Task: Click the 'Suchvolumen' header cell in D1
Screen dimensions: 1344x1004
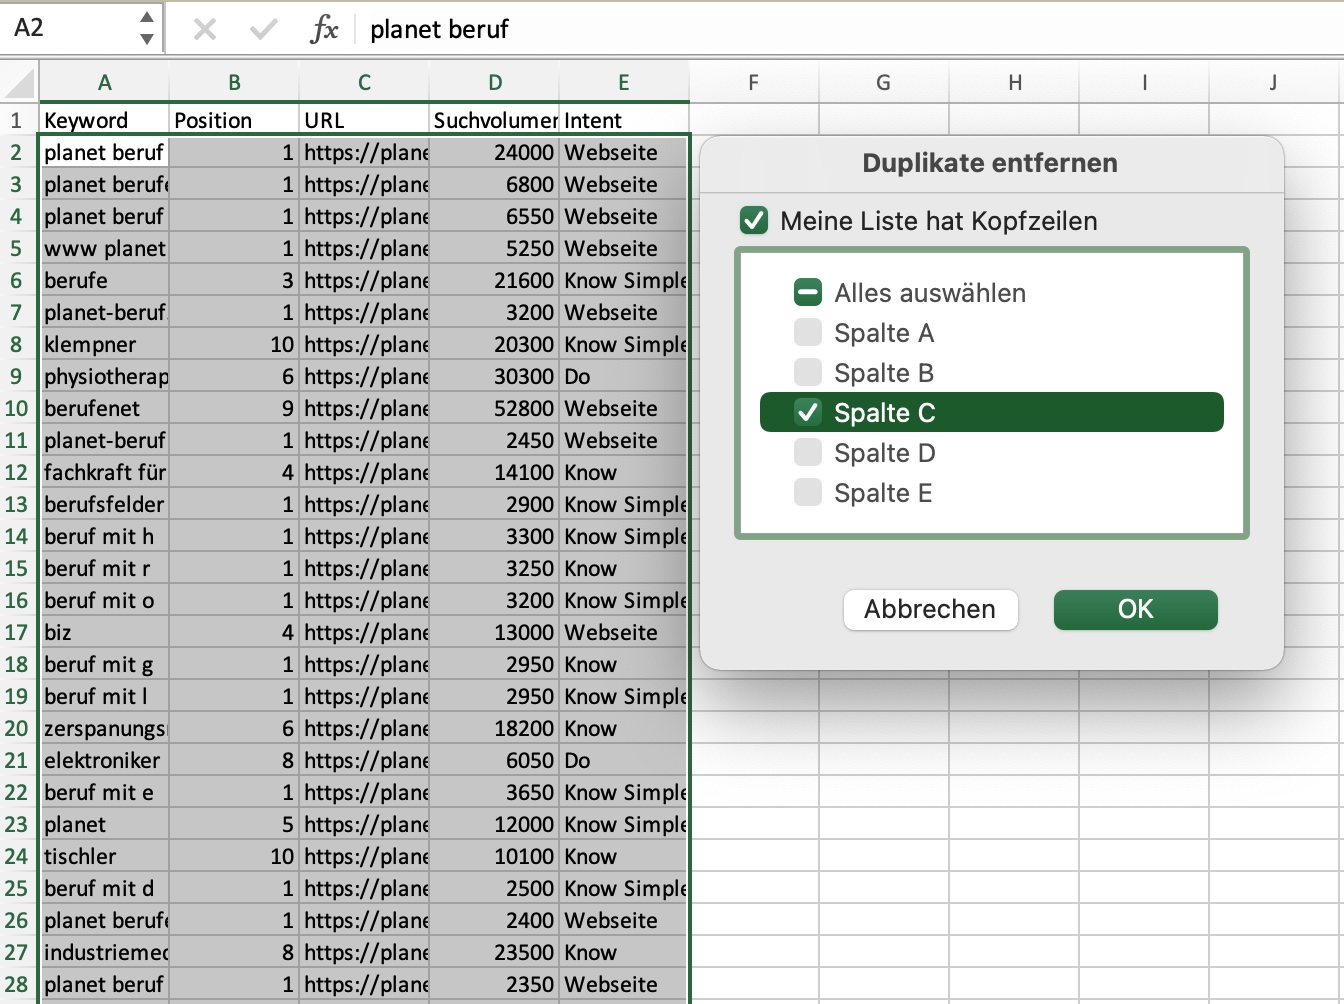Action: pos(494,121)
